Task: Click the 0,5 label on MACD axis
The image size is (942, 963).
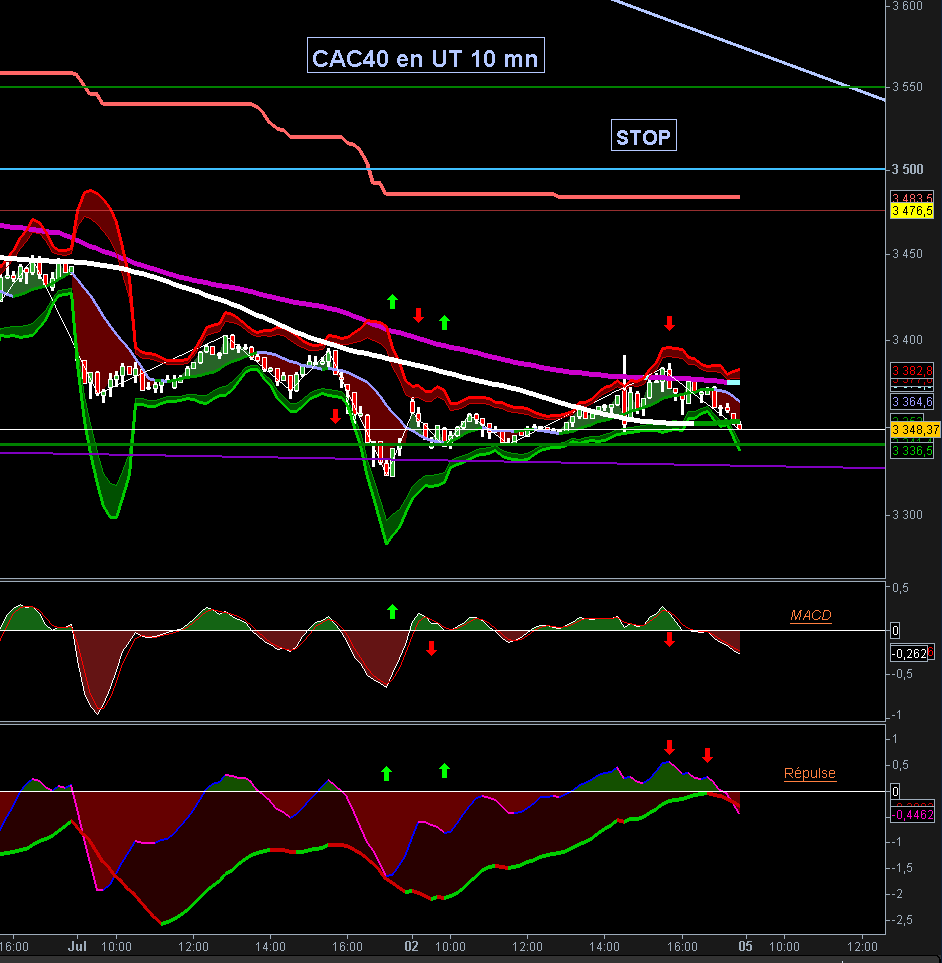Action: [x=901, y=588]
